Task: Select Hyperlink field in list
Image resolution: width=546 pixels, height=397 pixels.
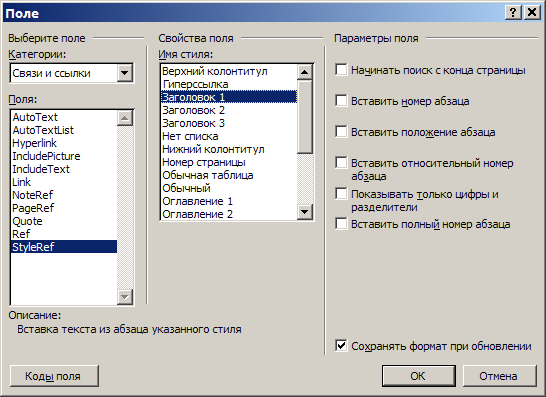Action: (x=64, y=143)
